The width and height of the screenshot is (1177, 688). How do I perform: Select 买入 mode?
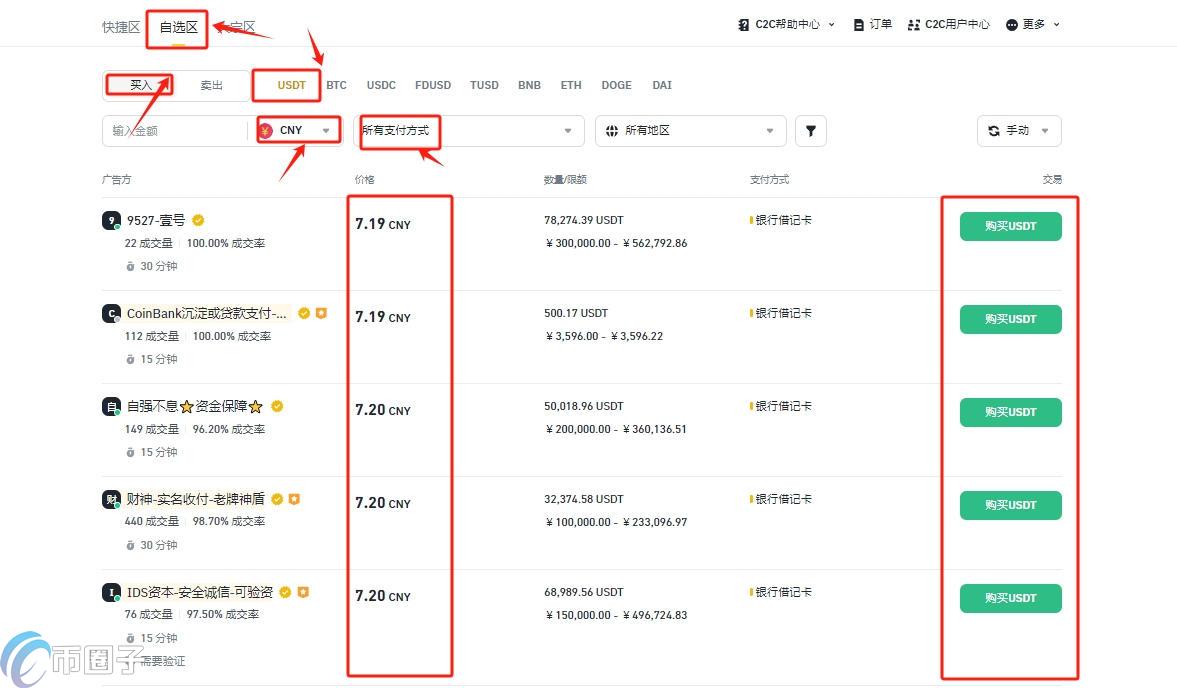[138, 85]
